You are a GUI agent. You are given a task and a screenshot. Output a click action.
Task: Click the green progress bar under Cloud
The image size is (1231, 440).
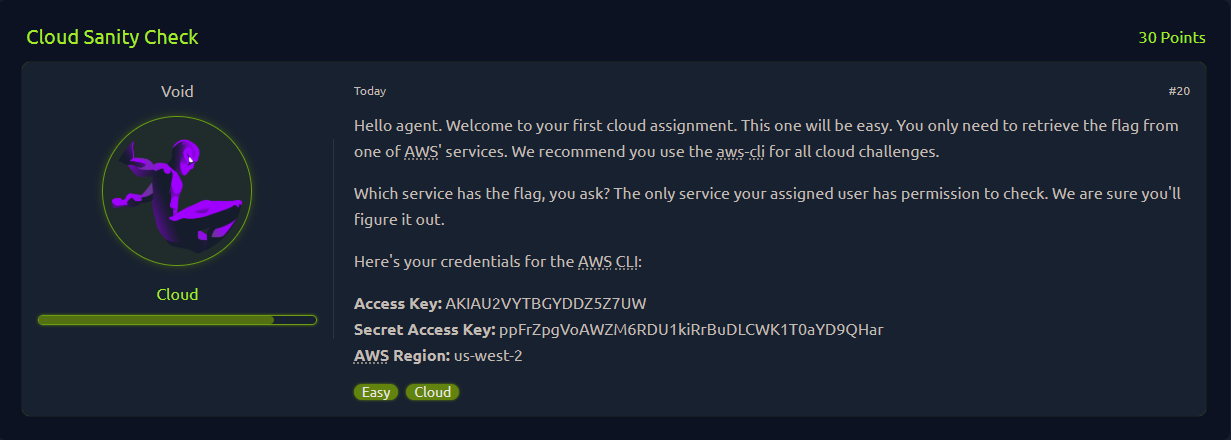177,320
